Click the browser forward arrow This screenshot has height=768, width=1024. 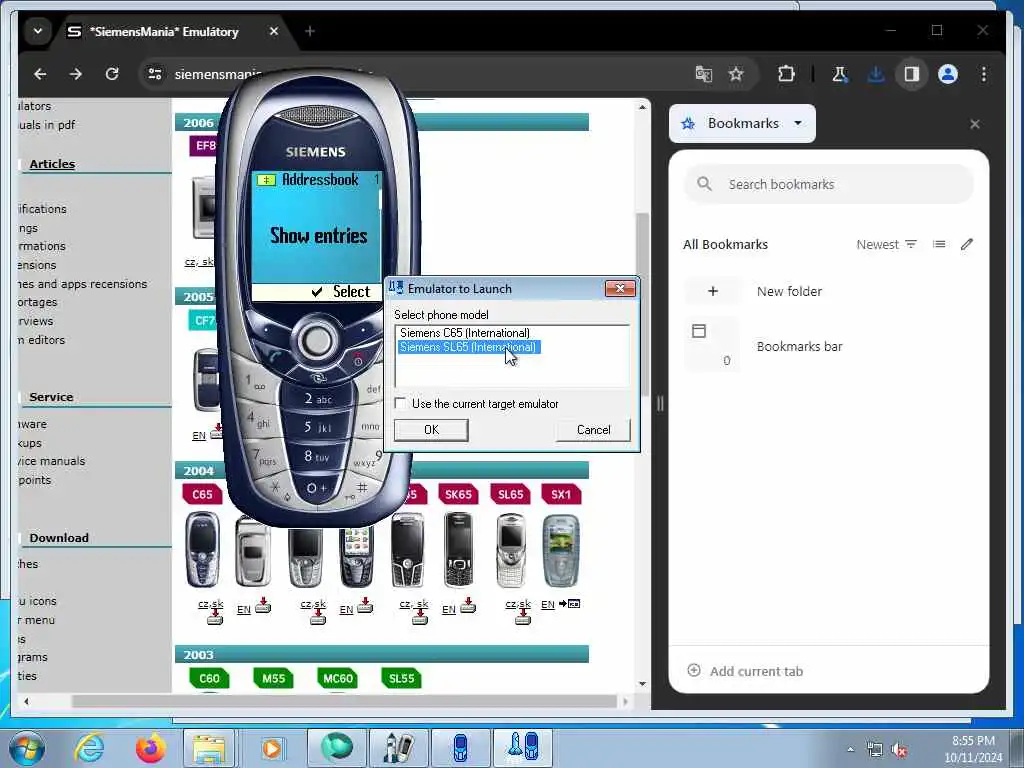[x=76, y=74]
